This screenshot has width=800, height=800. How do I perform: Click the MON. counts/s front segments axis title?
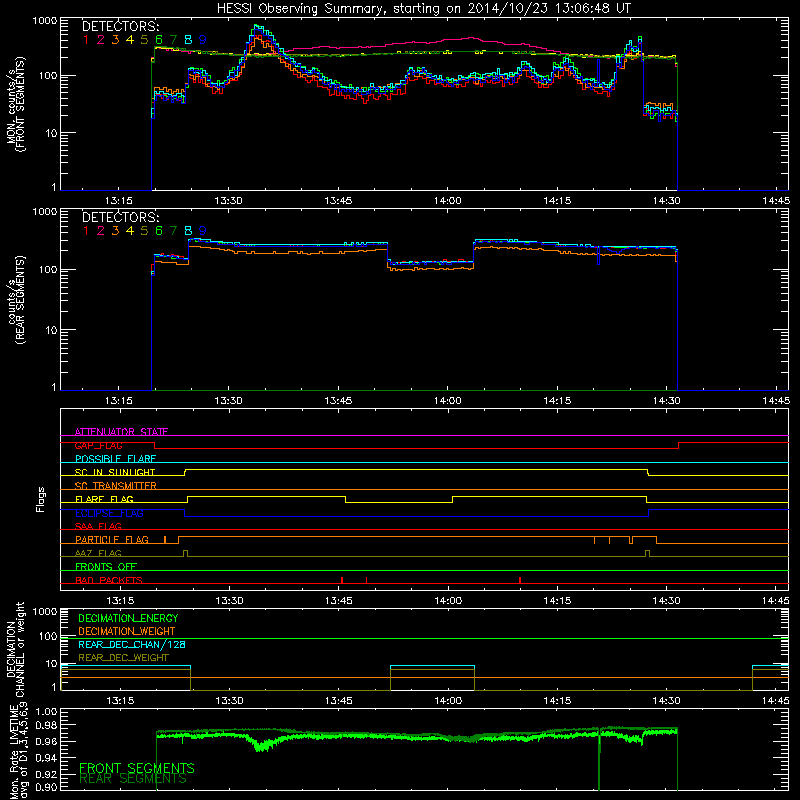coord(15,104)
